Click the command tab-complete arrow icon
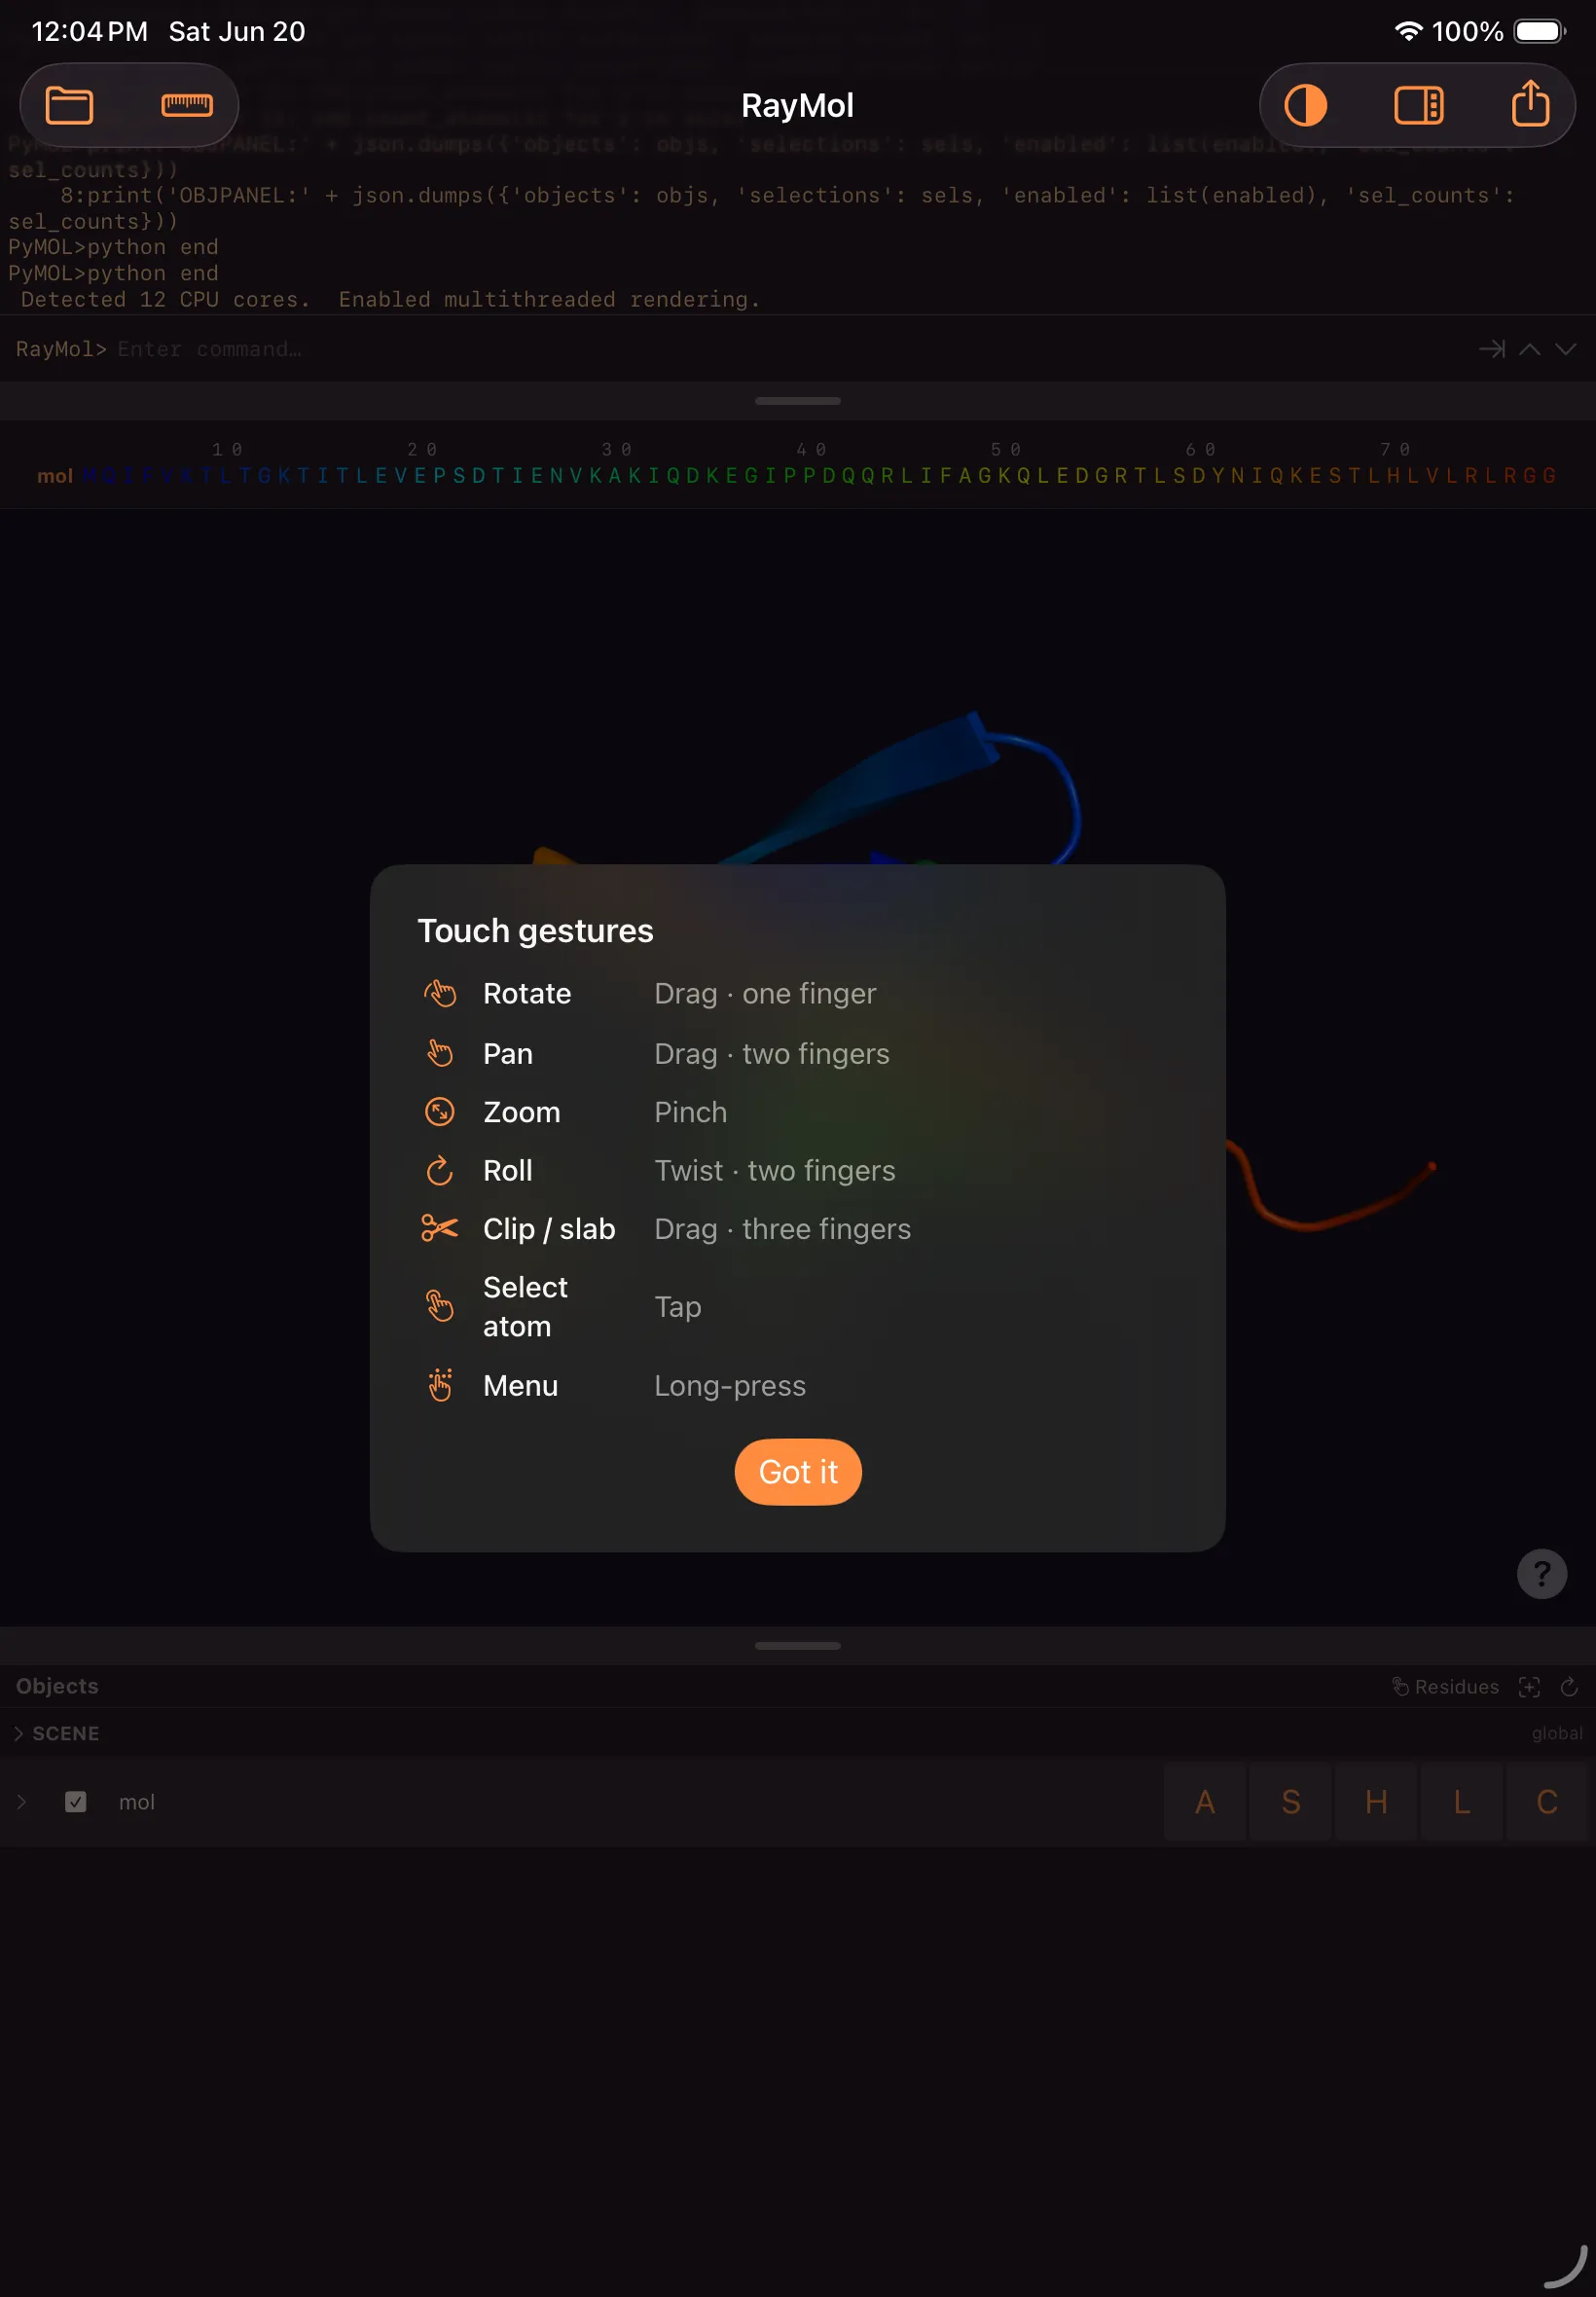Viewport: 1596px width, 2297px height. pyautogui.click(x=1491, y=349)
